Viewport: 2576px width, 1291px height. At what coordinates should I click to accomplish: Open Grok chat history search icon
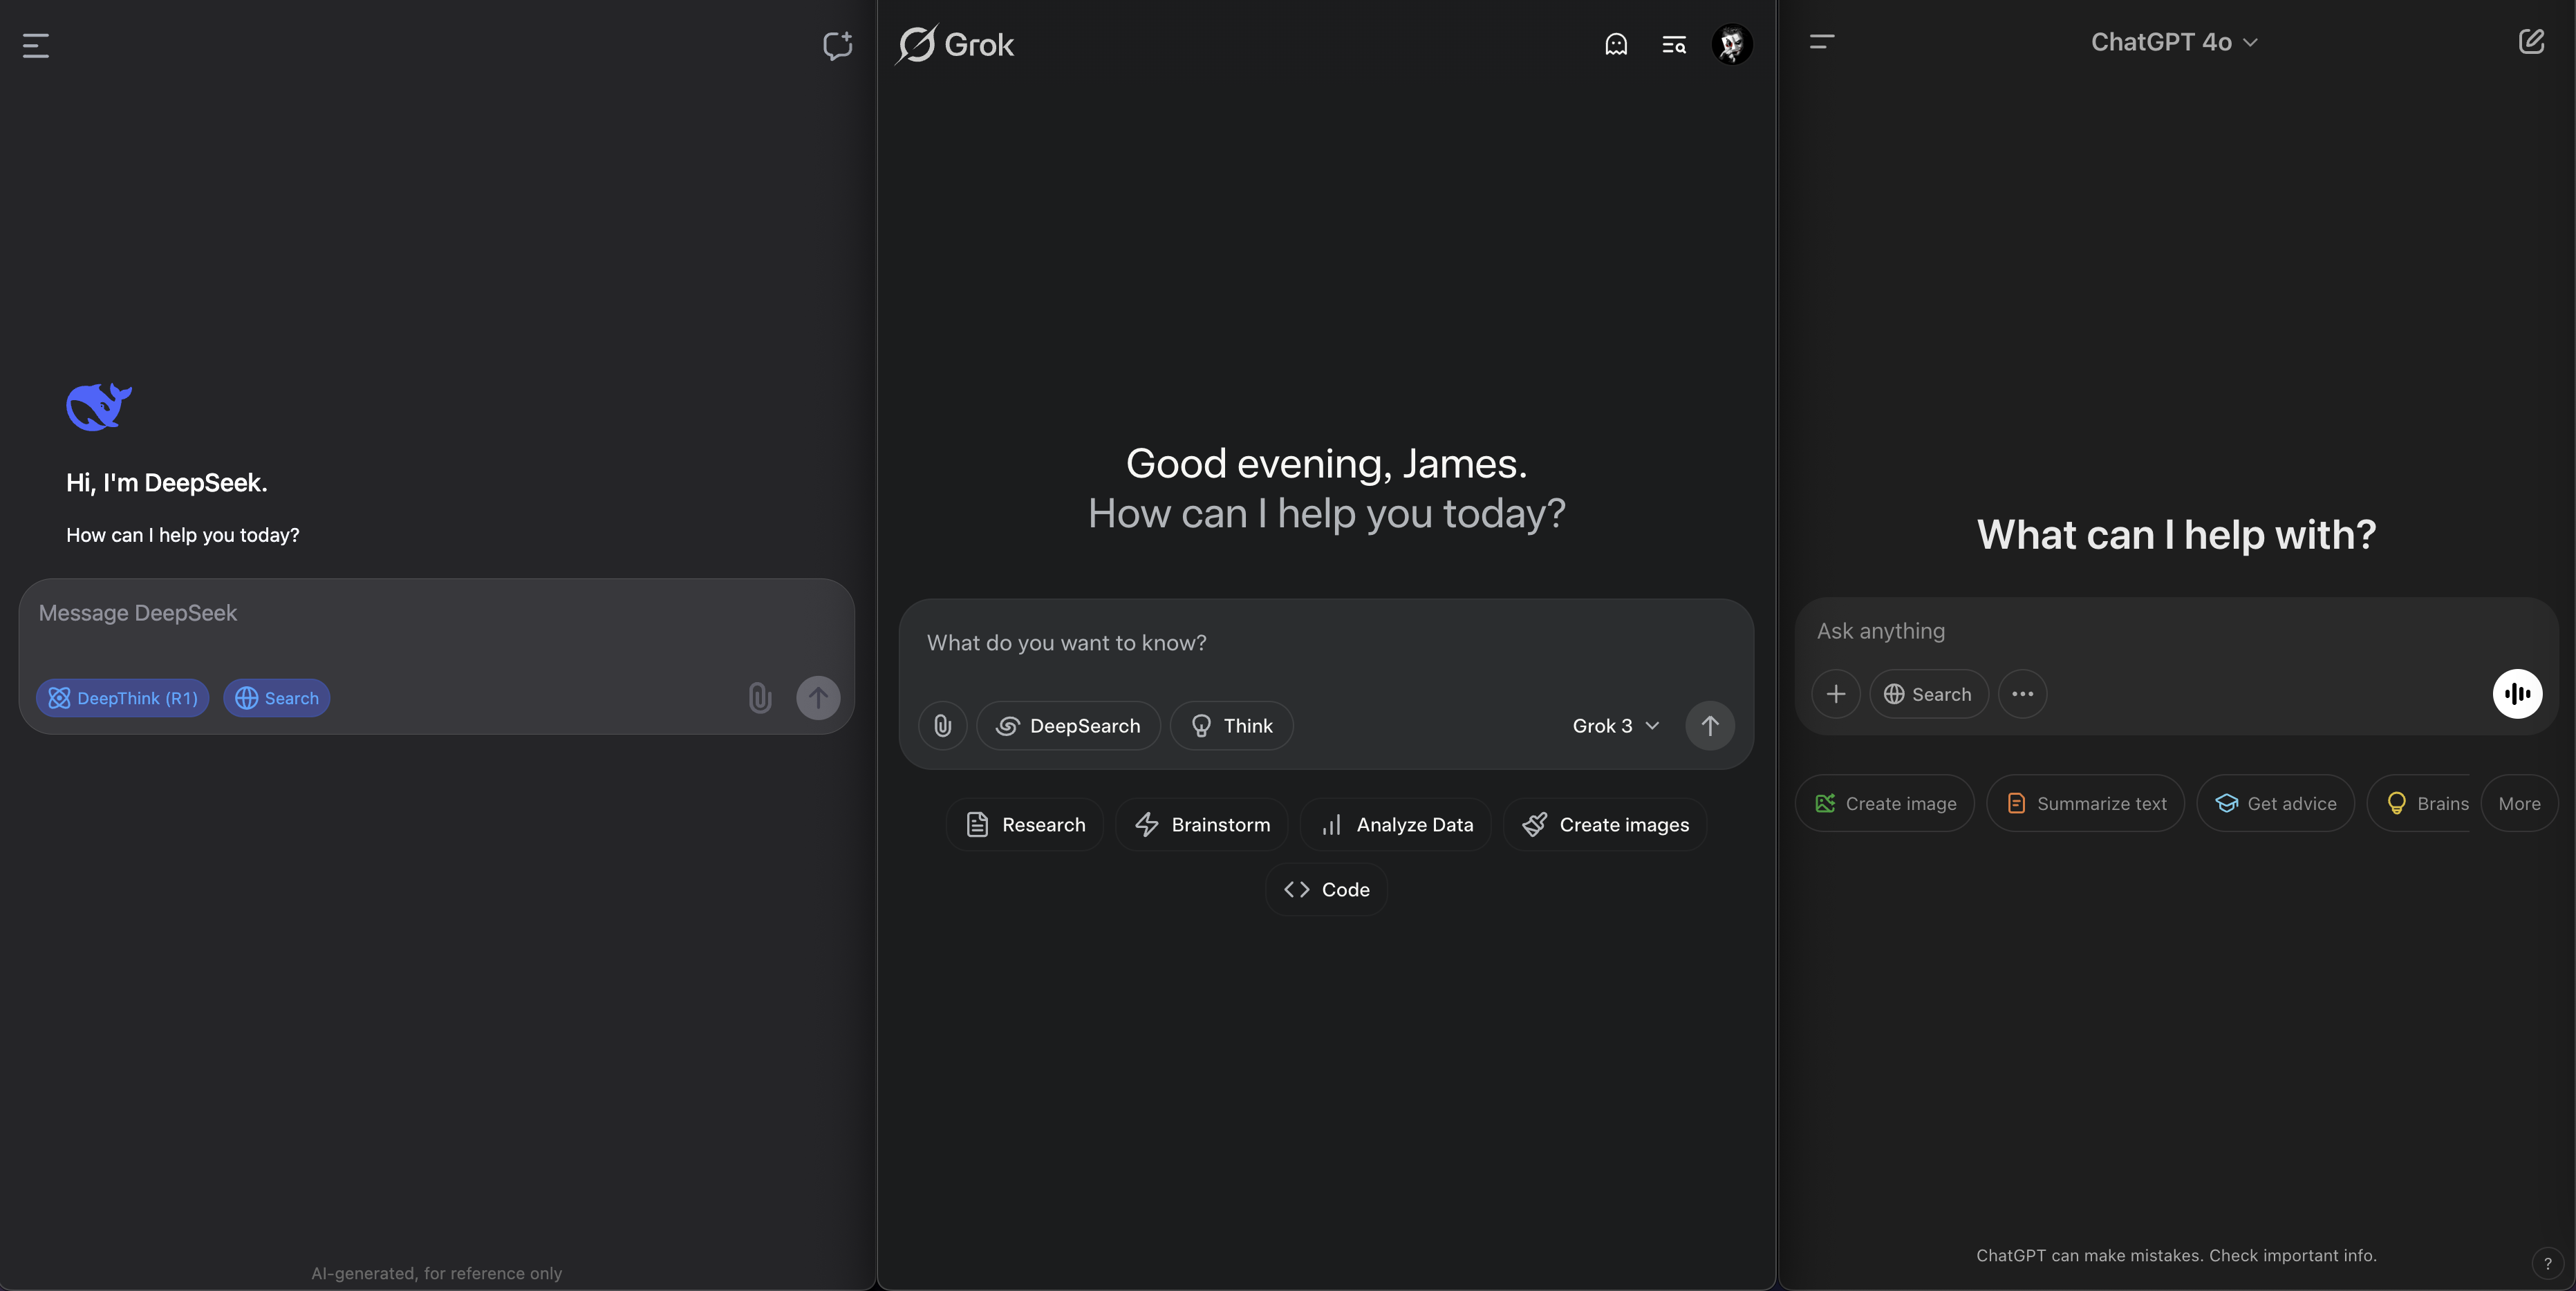pos(1673,44)
